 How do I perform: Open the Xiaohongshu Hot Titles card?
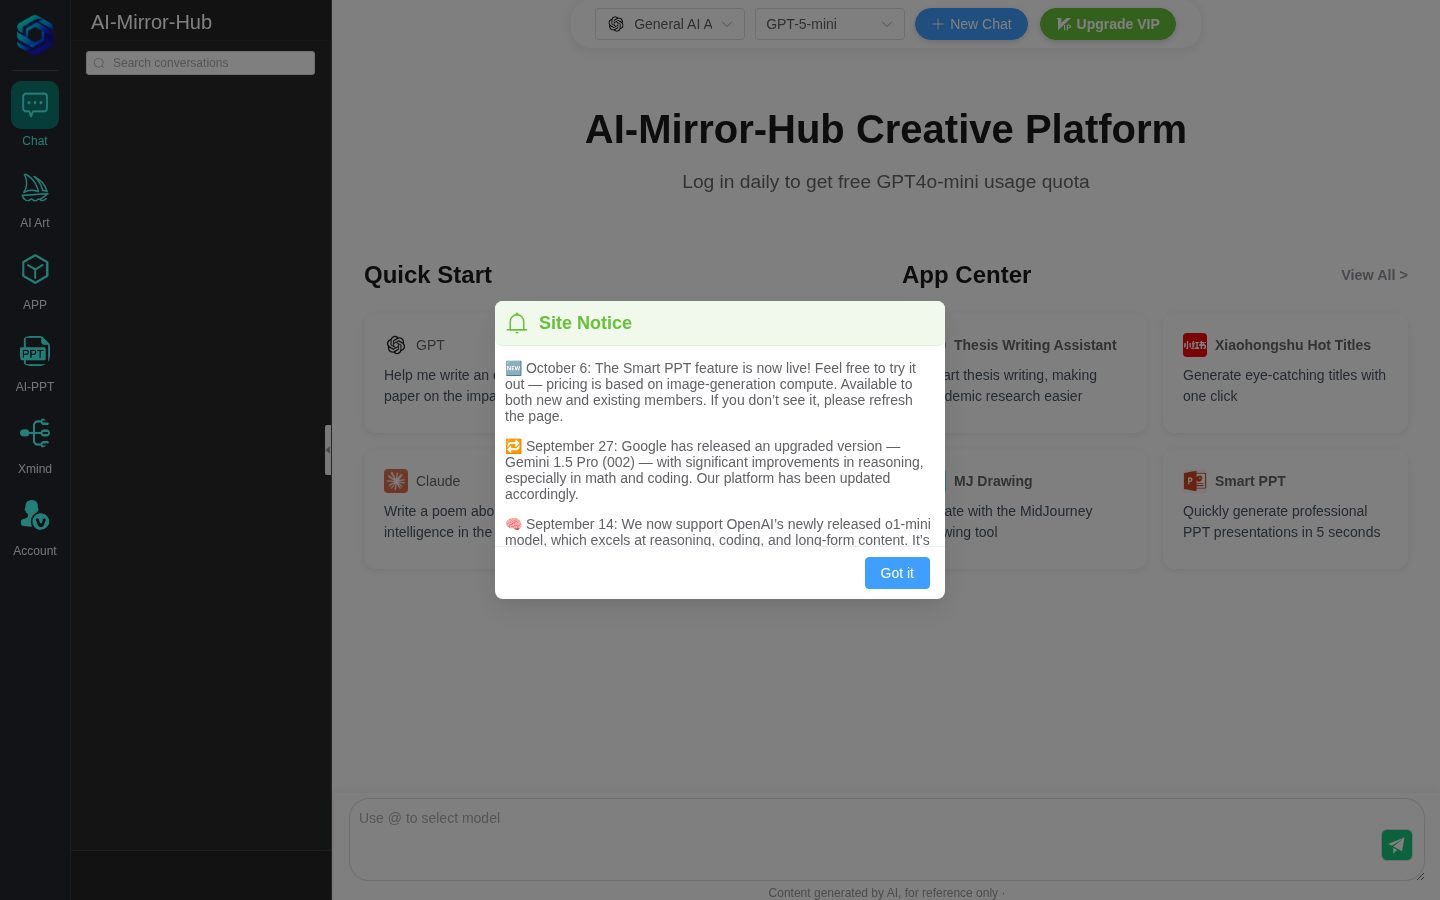point(1285,374)
